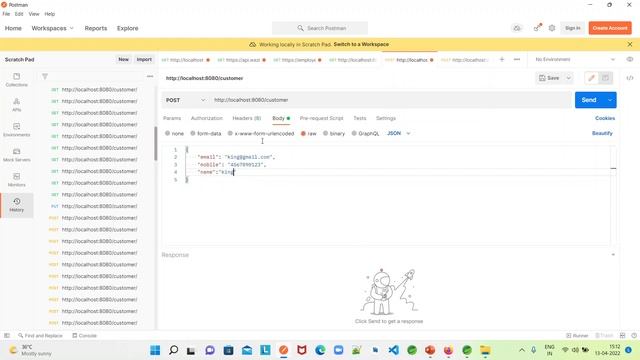Click the blue Send button

pyautogui.click(x=589, y=100)
